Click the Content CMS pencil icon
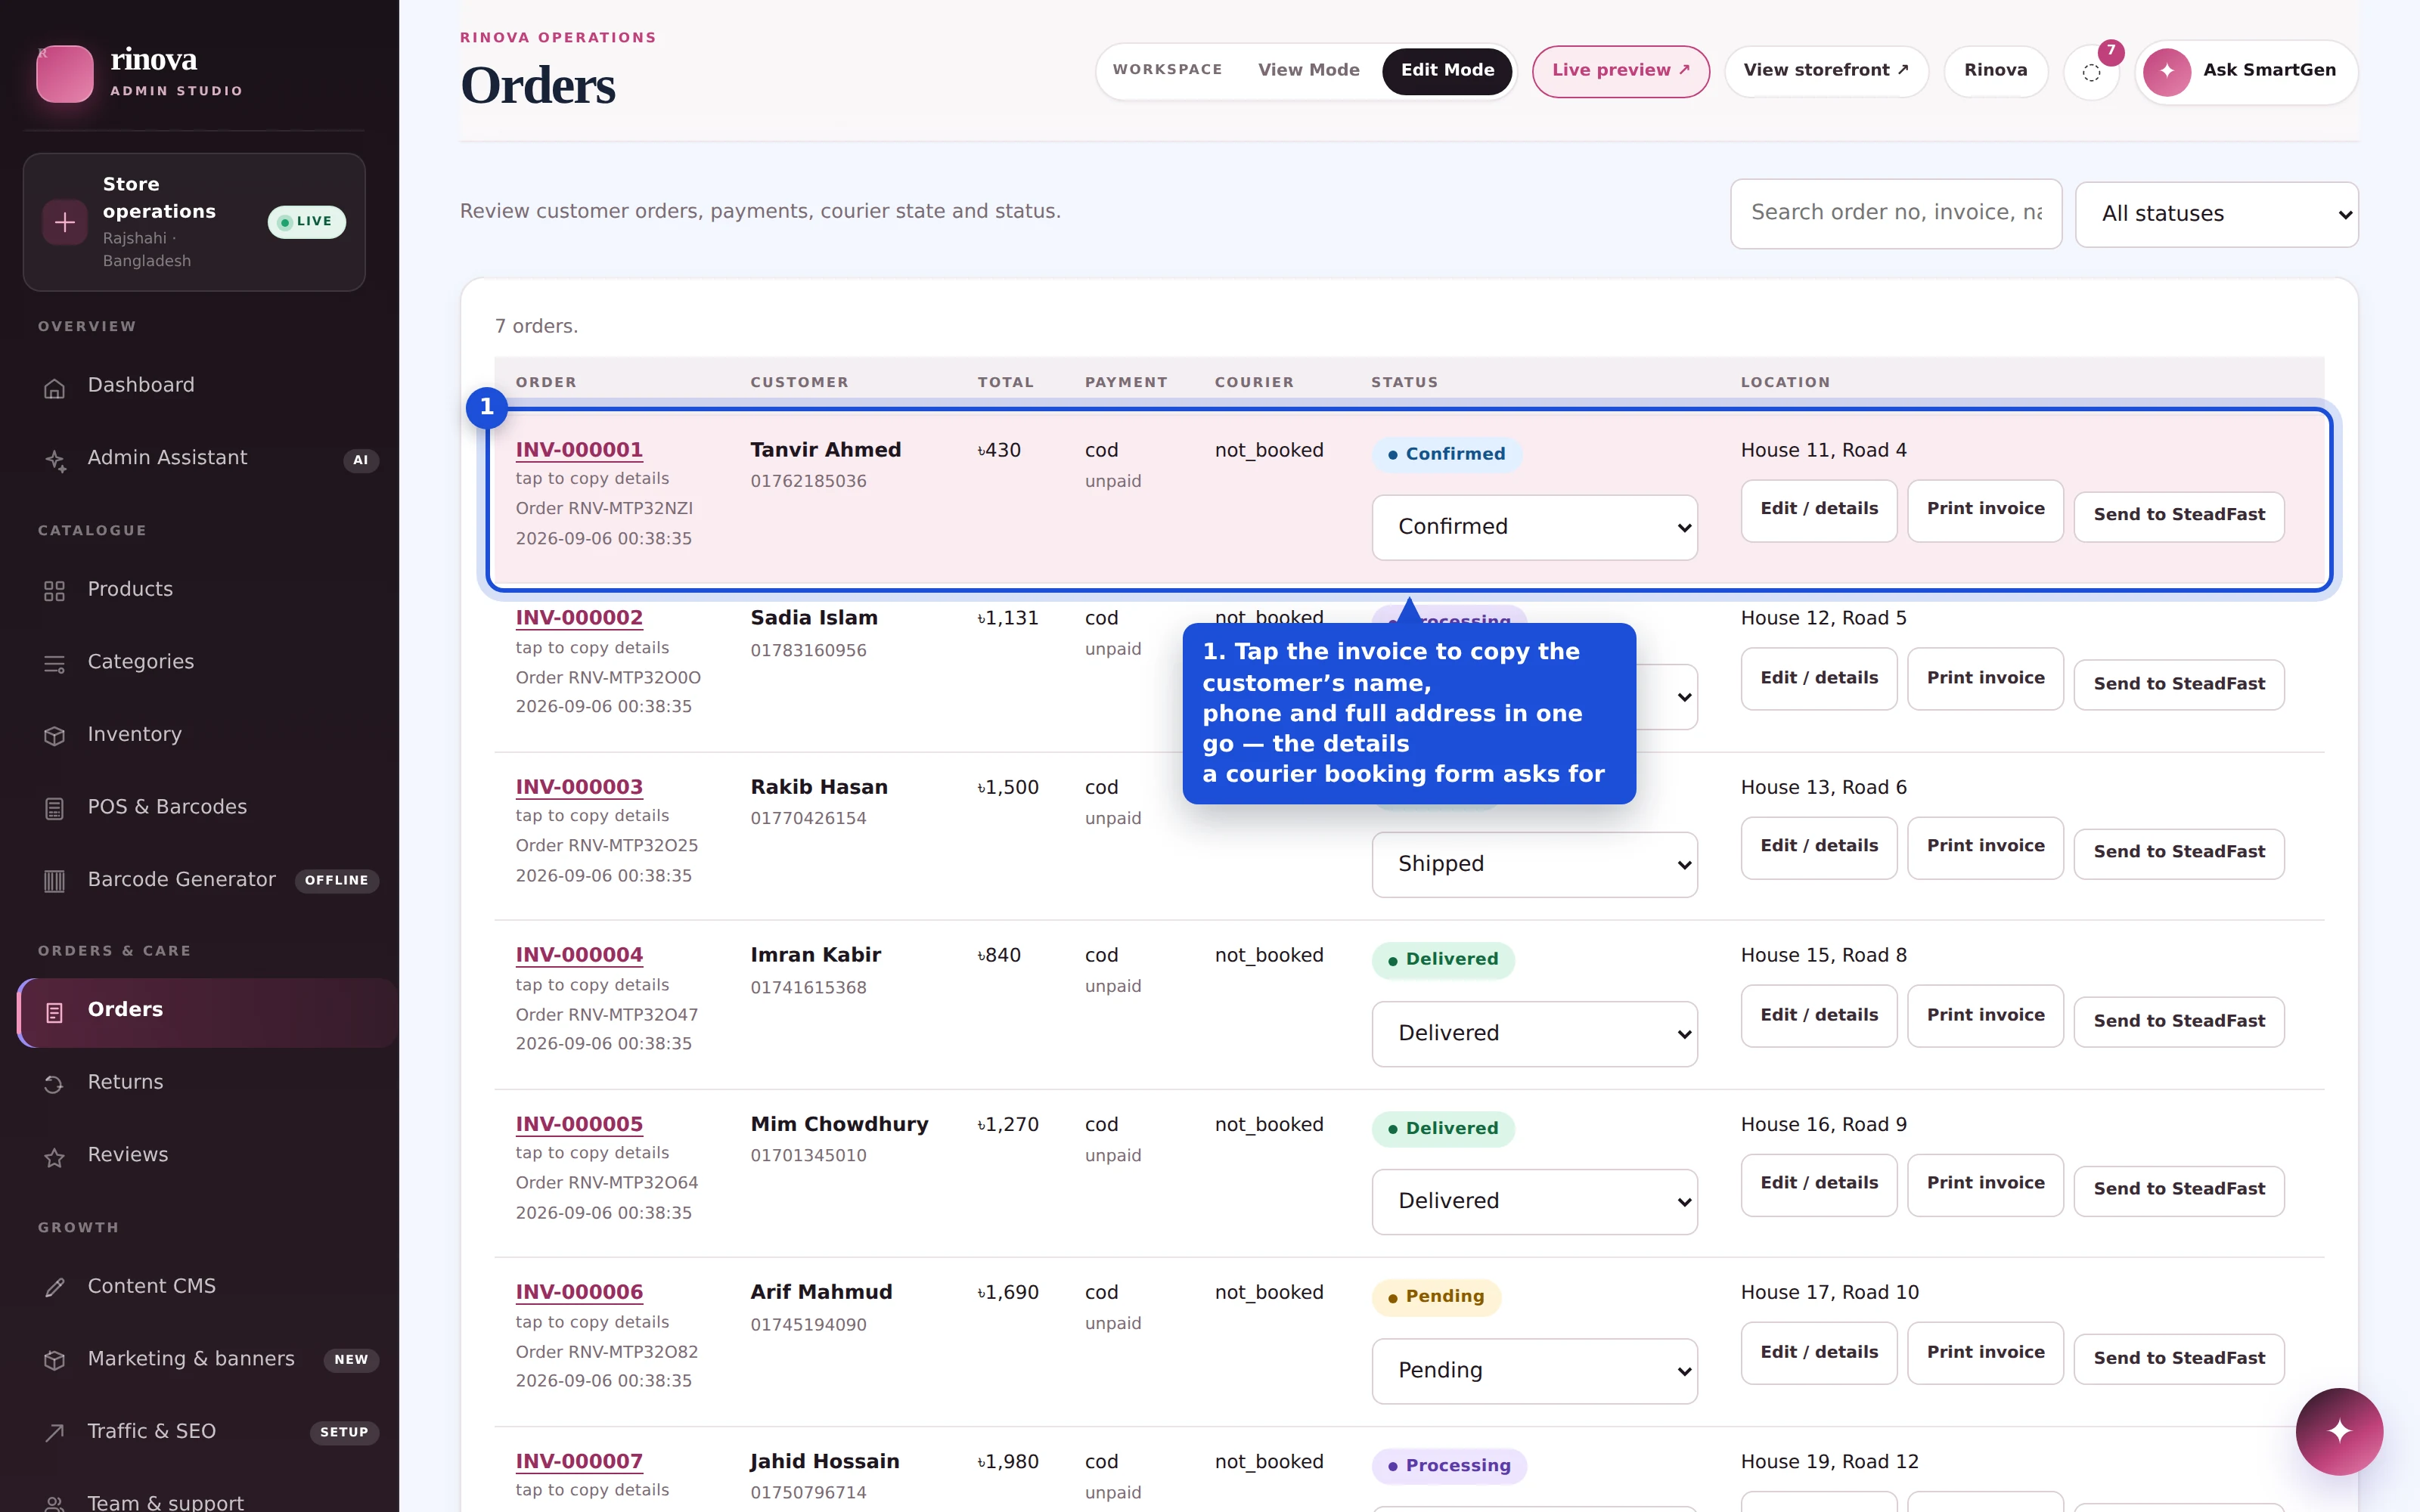The width and height of the screenshot is (2420, 1512). pyautogui.click(x=55, y=1288)
